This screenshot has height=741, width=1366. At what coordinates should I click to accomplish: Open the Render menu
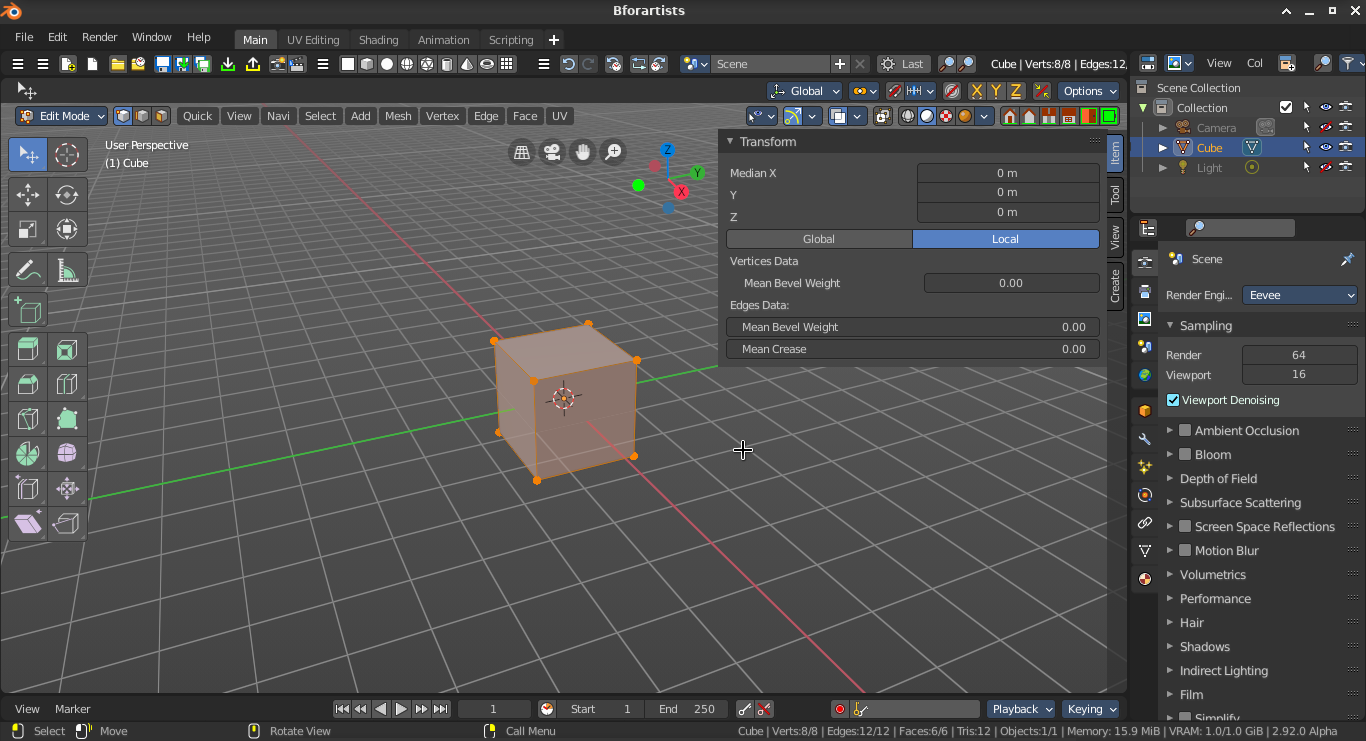click(99, 37)
